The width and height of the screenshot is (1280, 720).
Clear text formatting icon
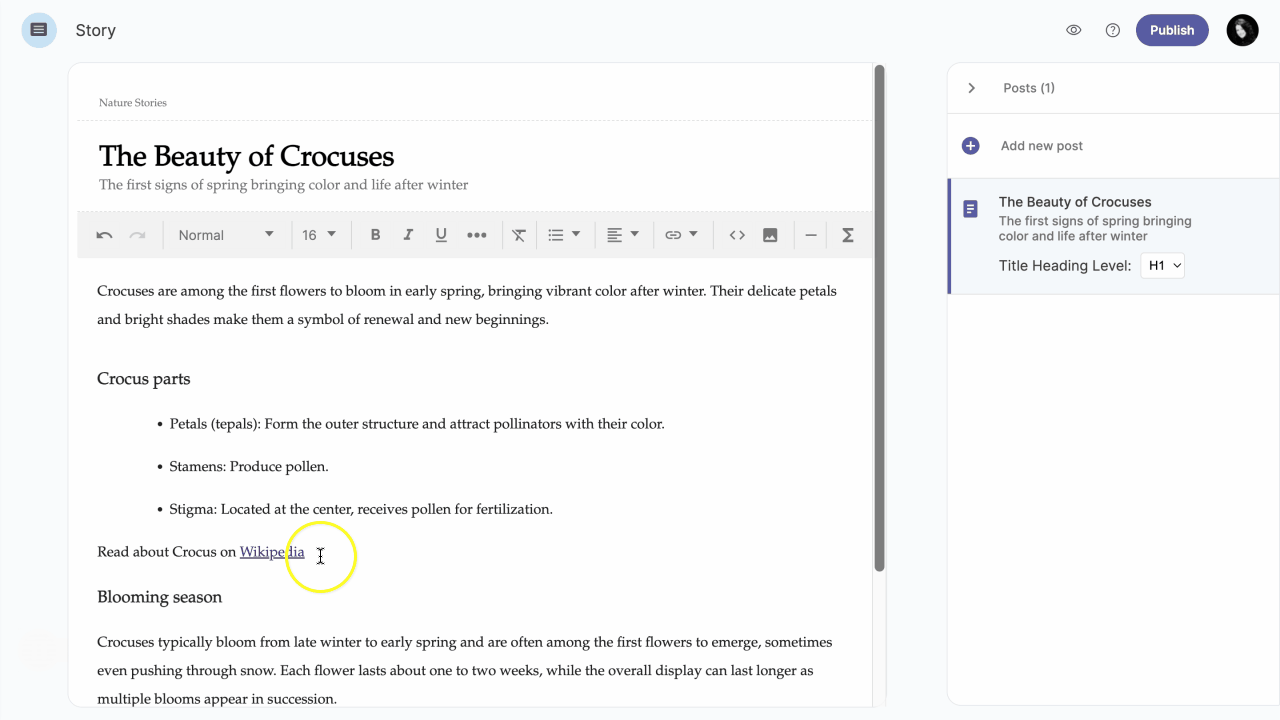coord(519,235)
